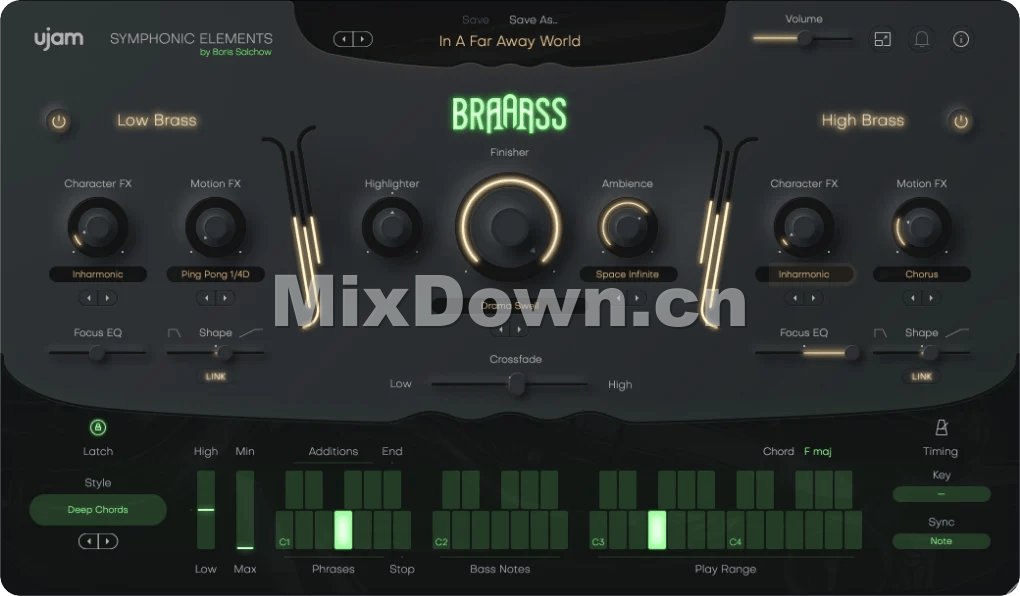Next Low Brass Motion FX type arrow
1020x596 pixels.
225,298
